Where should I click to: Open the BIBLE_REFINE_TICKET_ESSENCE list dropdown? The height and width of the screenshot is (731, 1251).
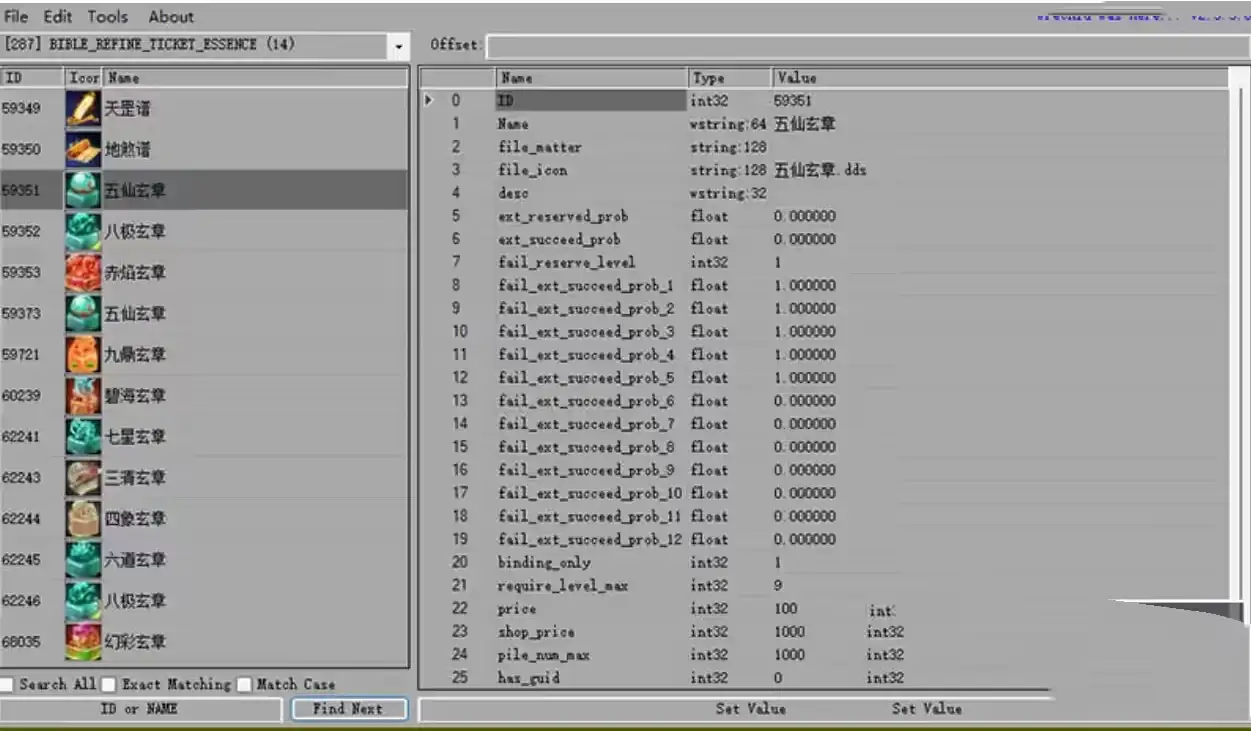tap(400, 46)
